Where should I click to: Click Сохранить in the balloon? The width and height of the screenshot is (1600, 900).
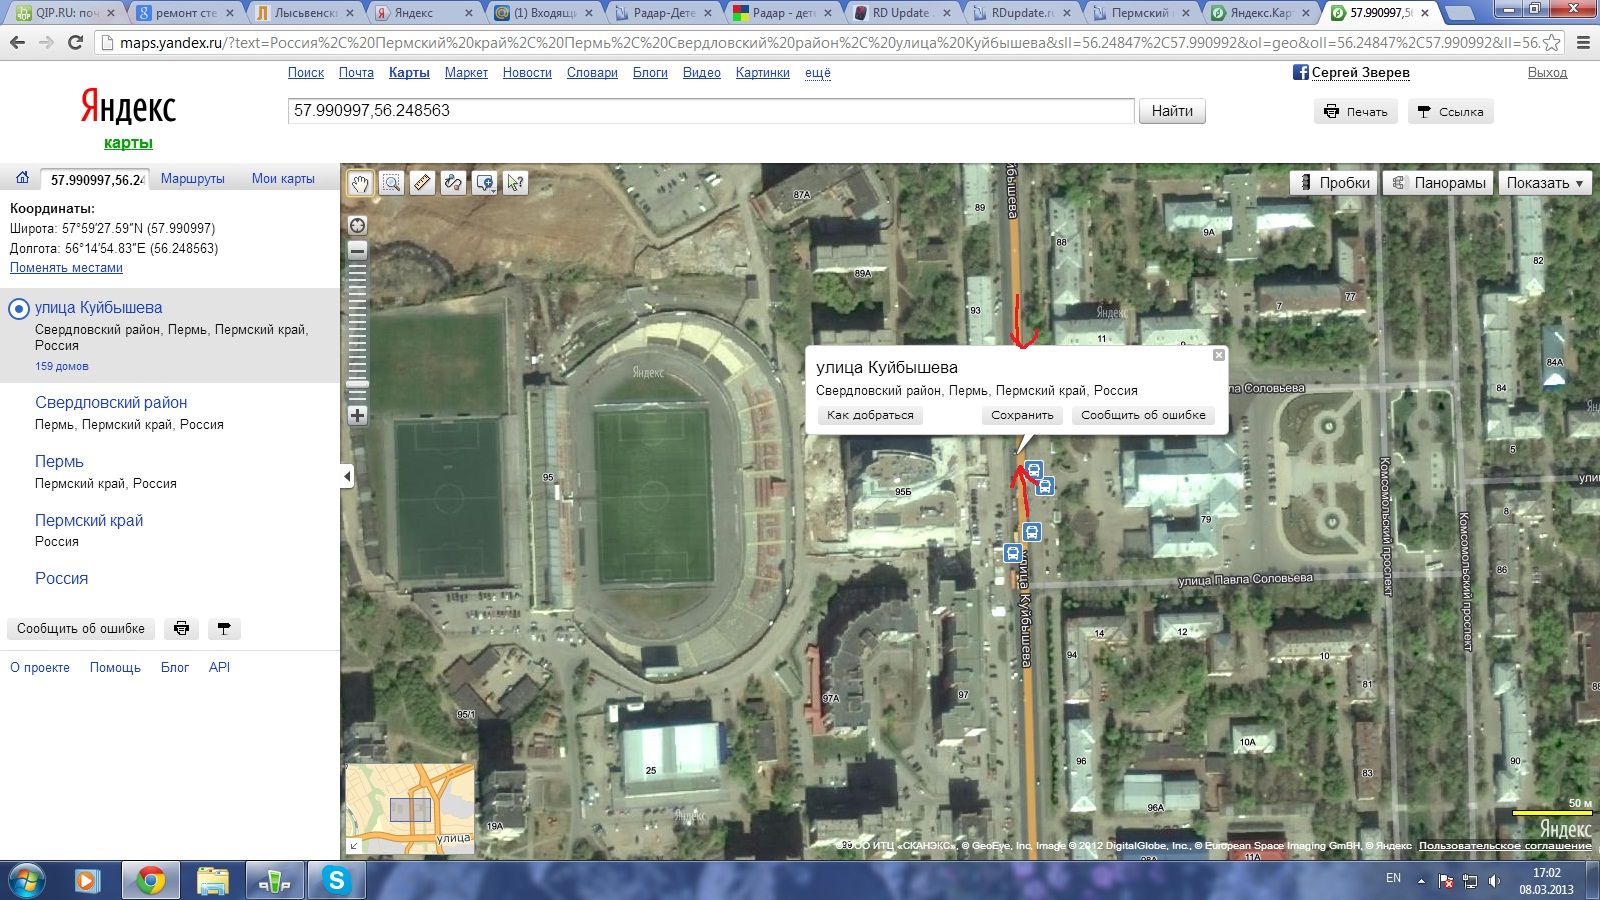[x=1022, y=415]
